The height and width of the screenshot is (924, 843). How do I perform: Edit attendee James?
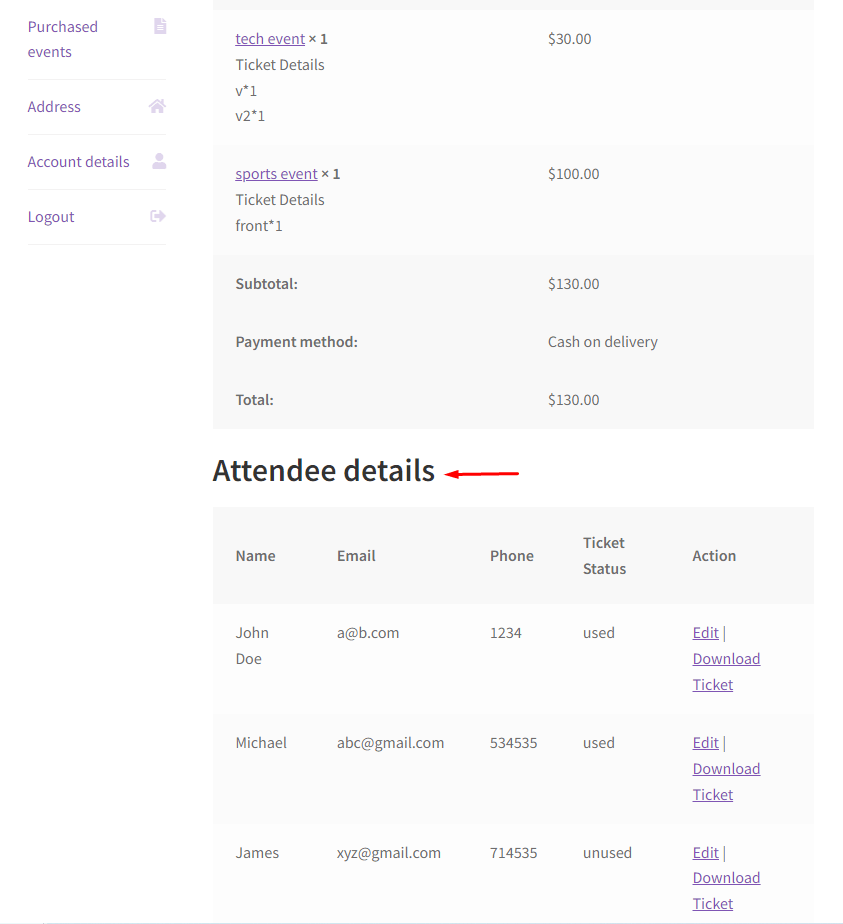tap(705, 853)
